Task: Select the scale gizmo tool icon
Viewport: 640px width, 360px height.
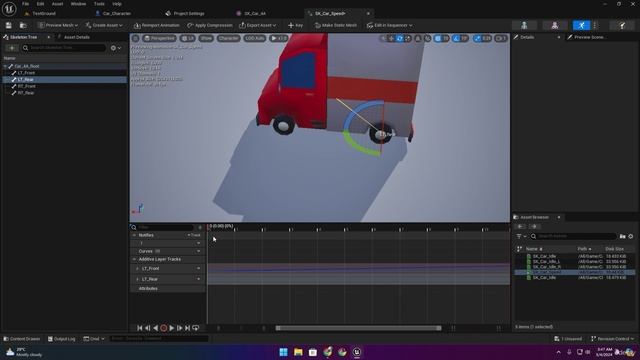Action: pos(408,38)
